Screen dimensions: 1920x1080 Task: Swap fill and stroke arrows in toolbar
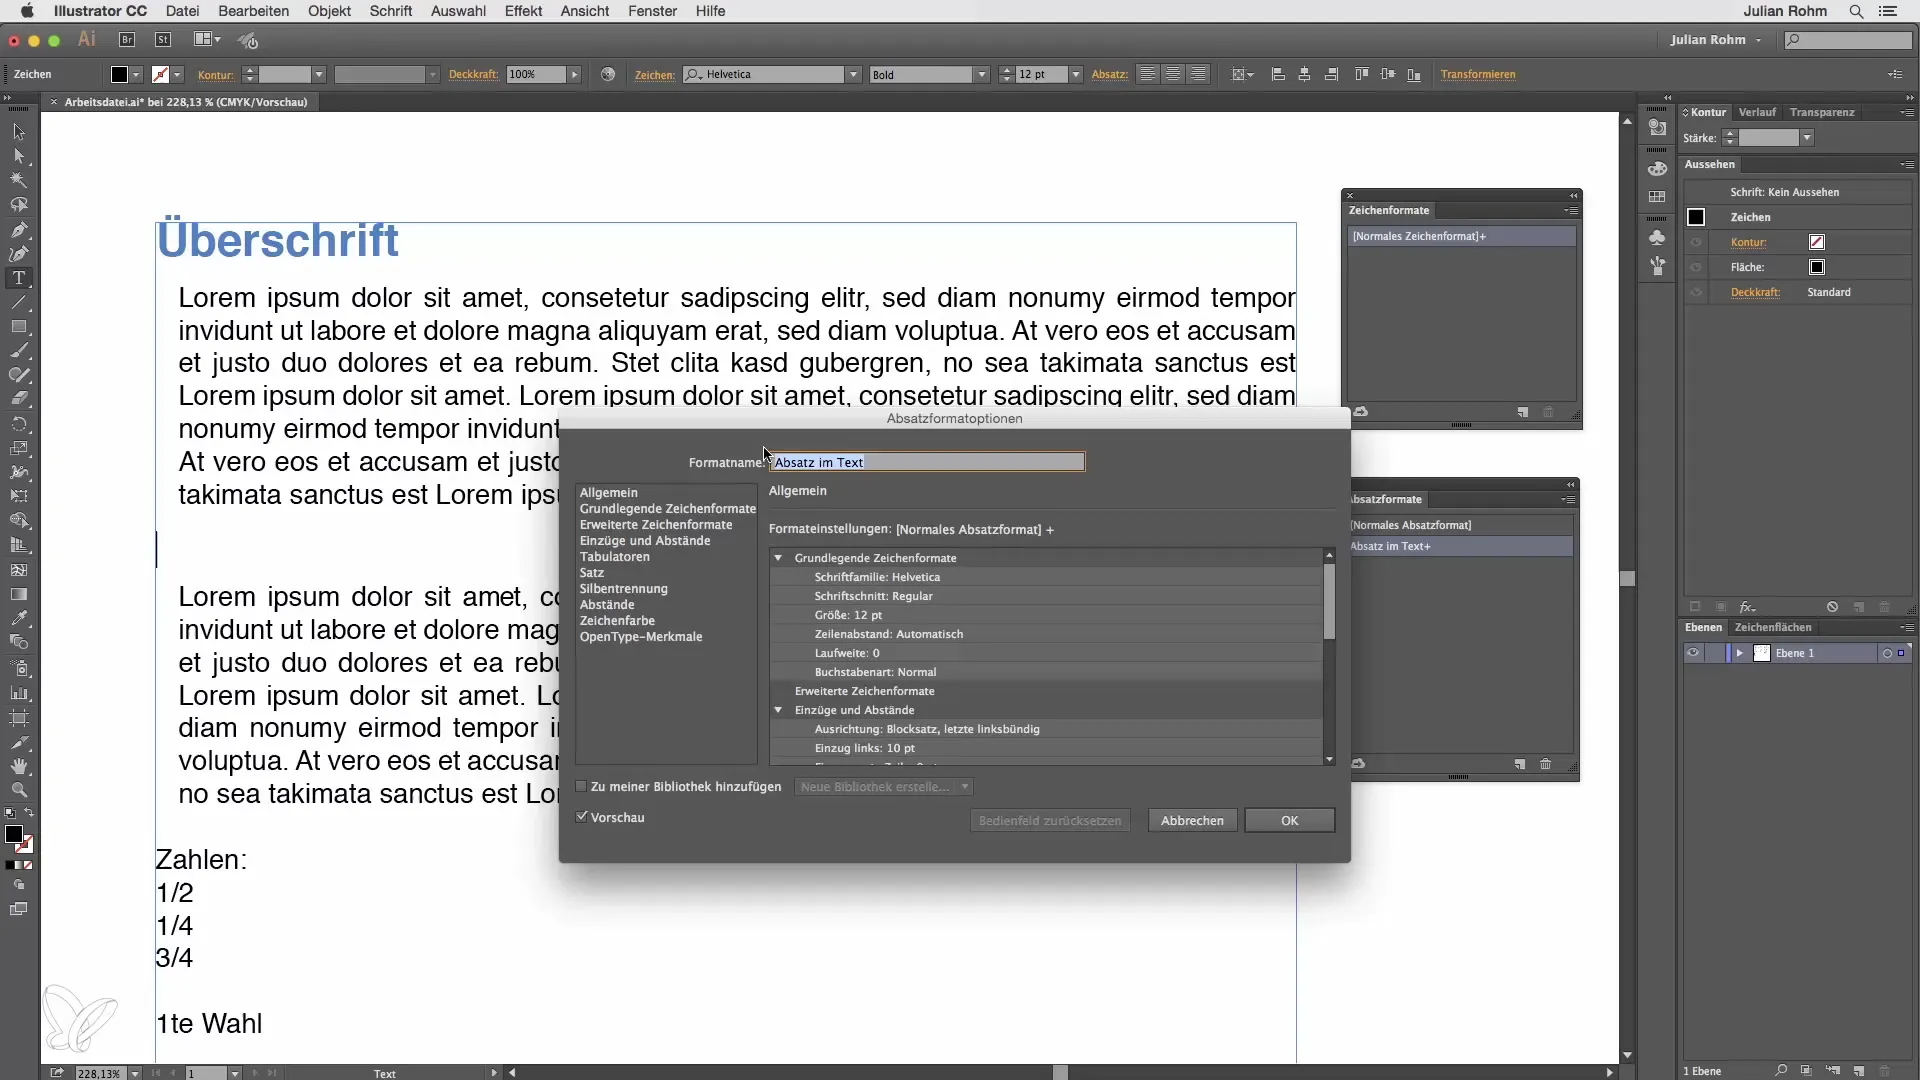tap(29, 813)
